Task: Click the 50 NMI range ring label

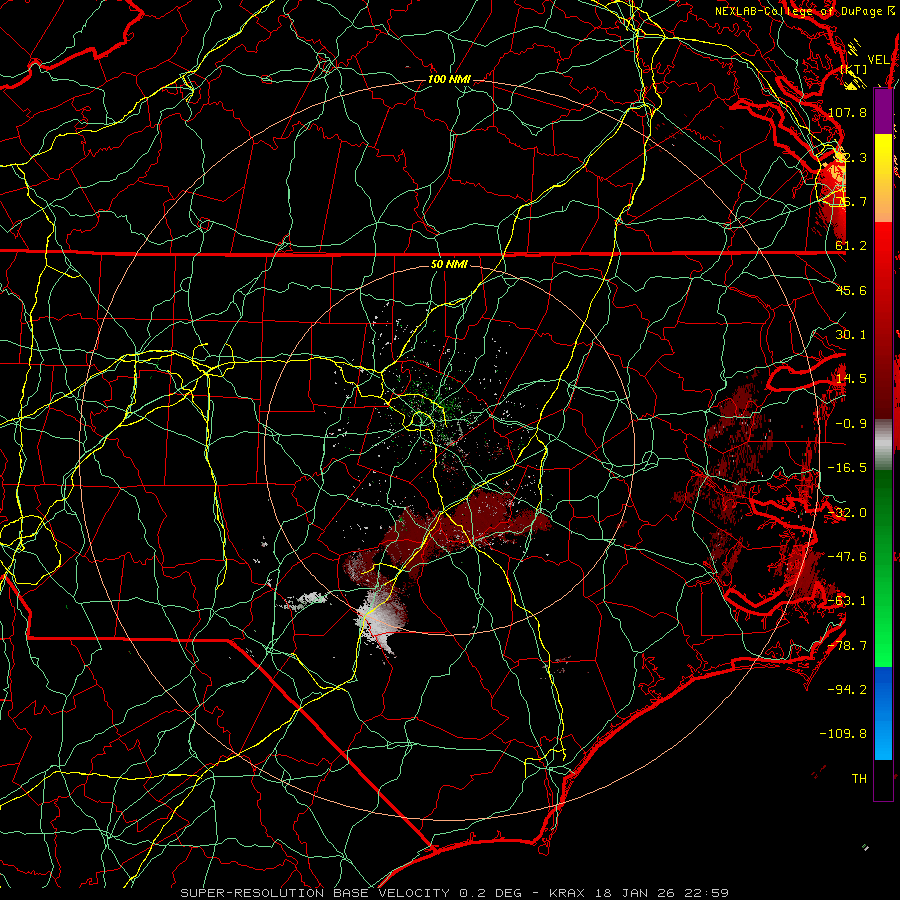Action: pos(449,264)
